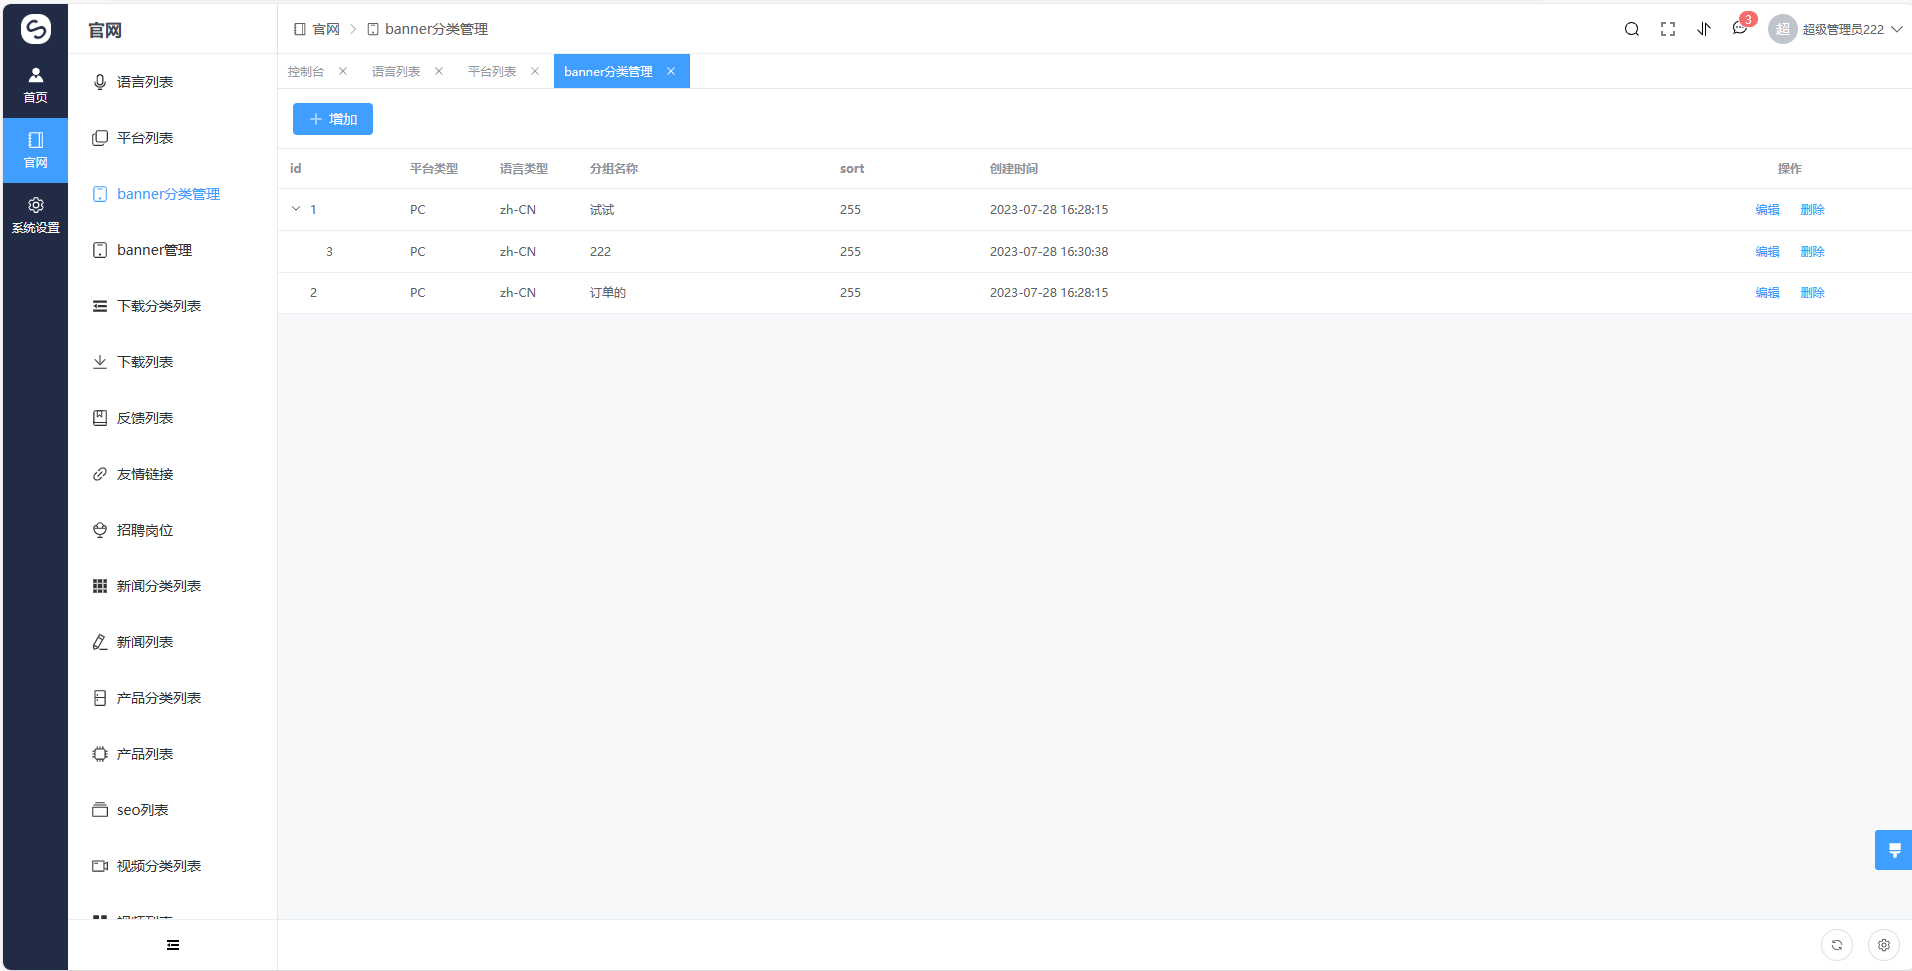Switch to the 控制台 tab
Viewport: 1912px width, 971px height.
306,71
